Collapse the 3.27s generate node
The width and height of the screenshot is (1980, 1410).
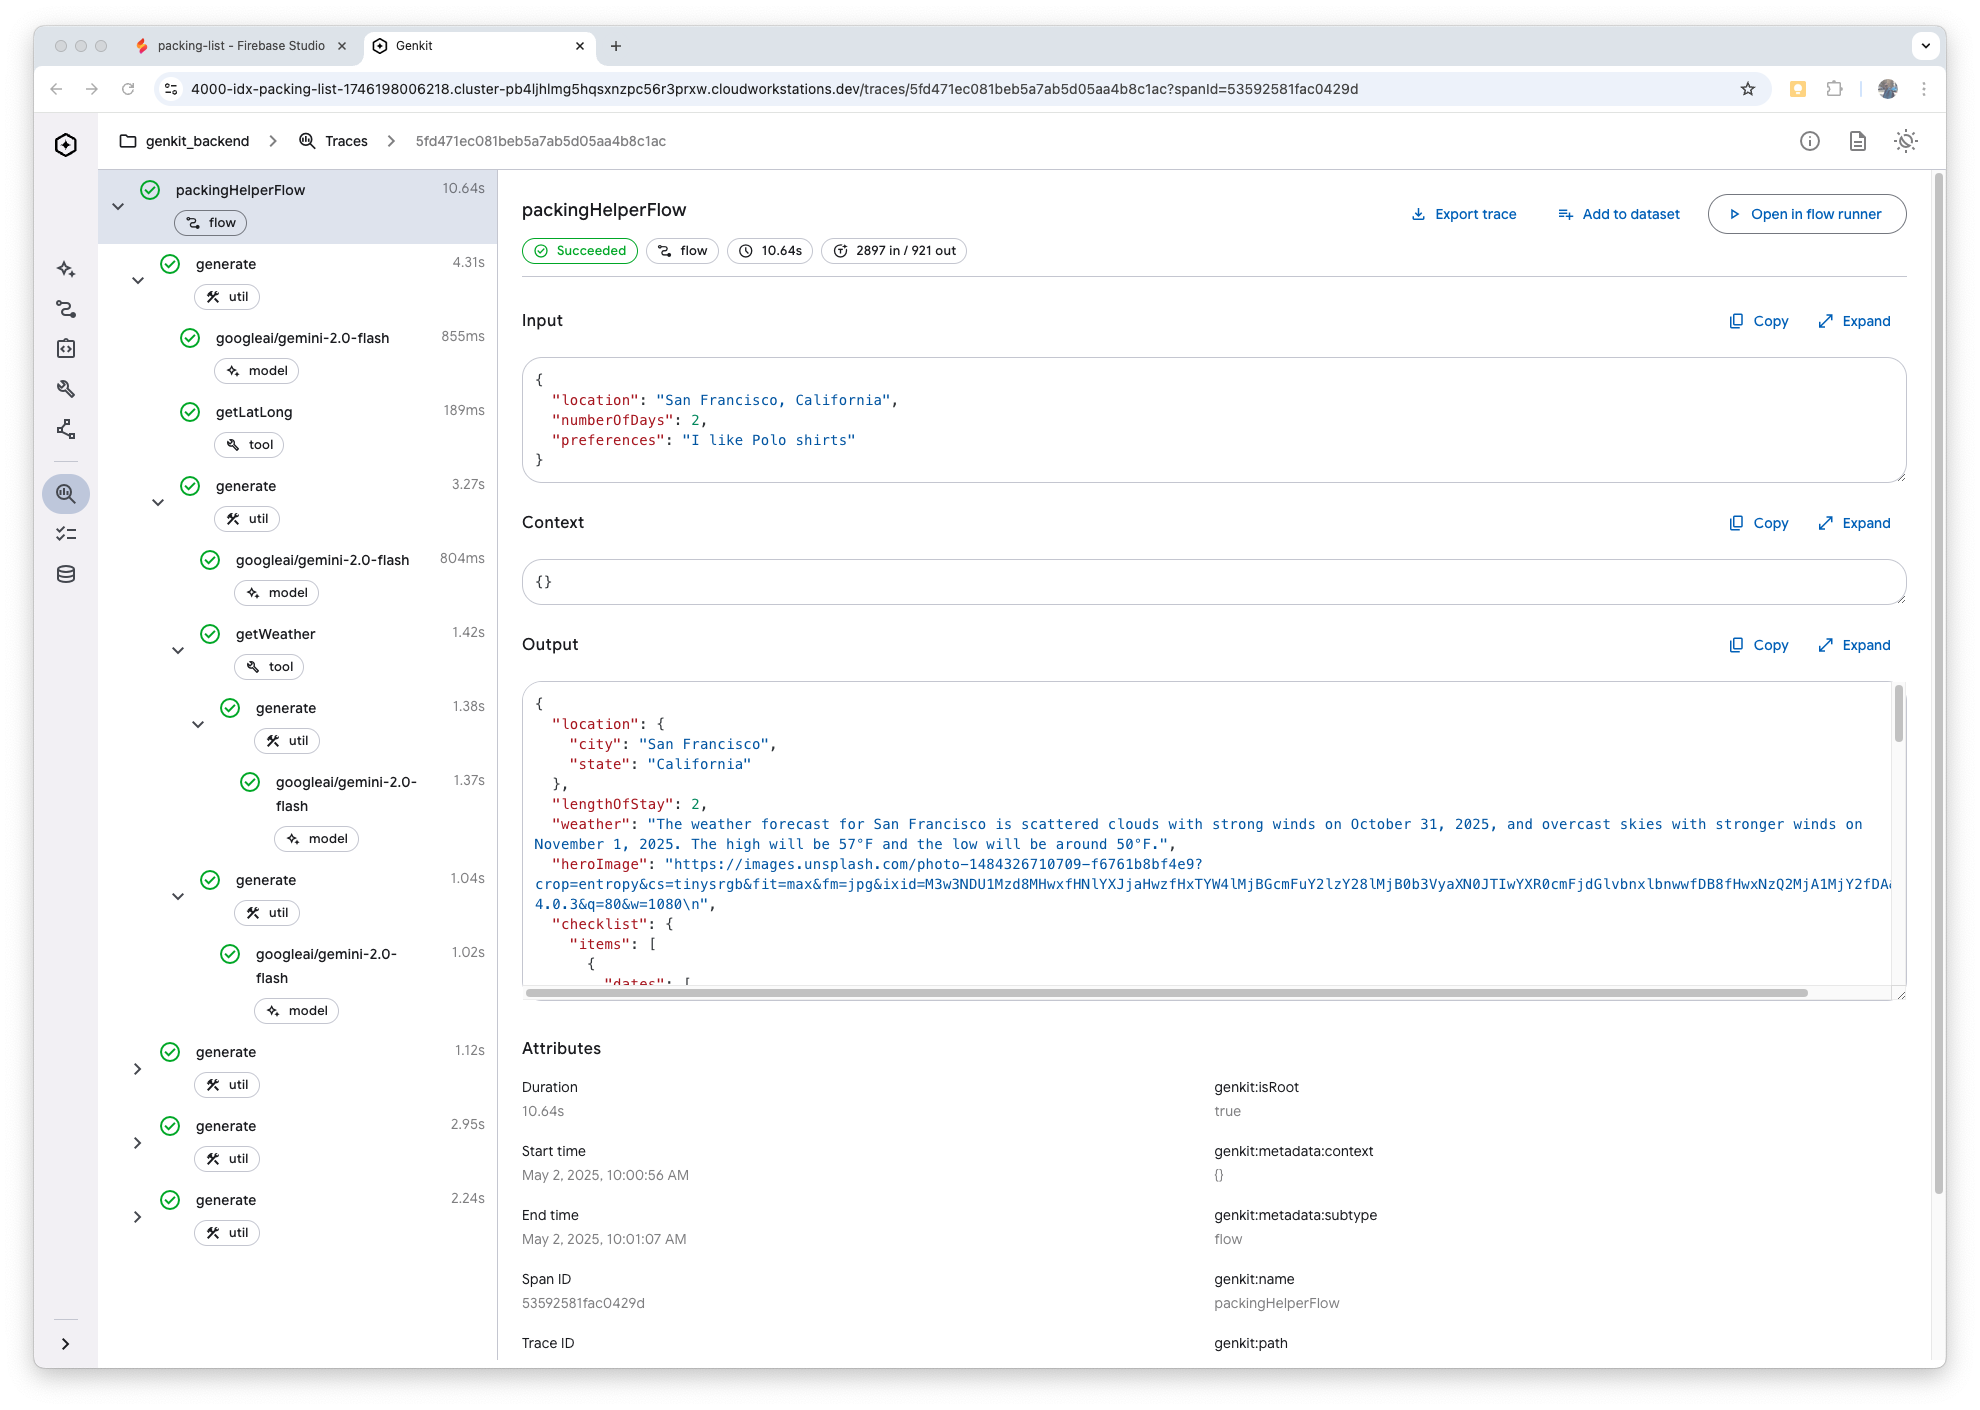click(x=158, y=502)
